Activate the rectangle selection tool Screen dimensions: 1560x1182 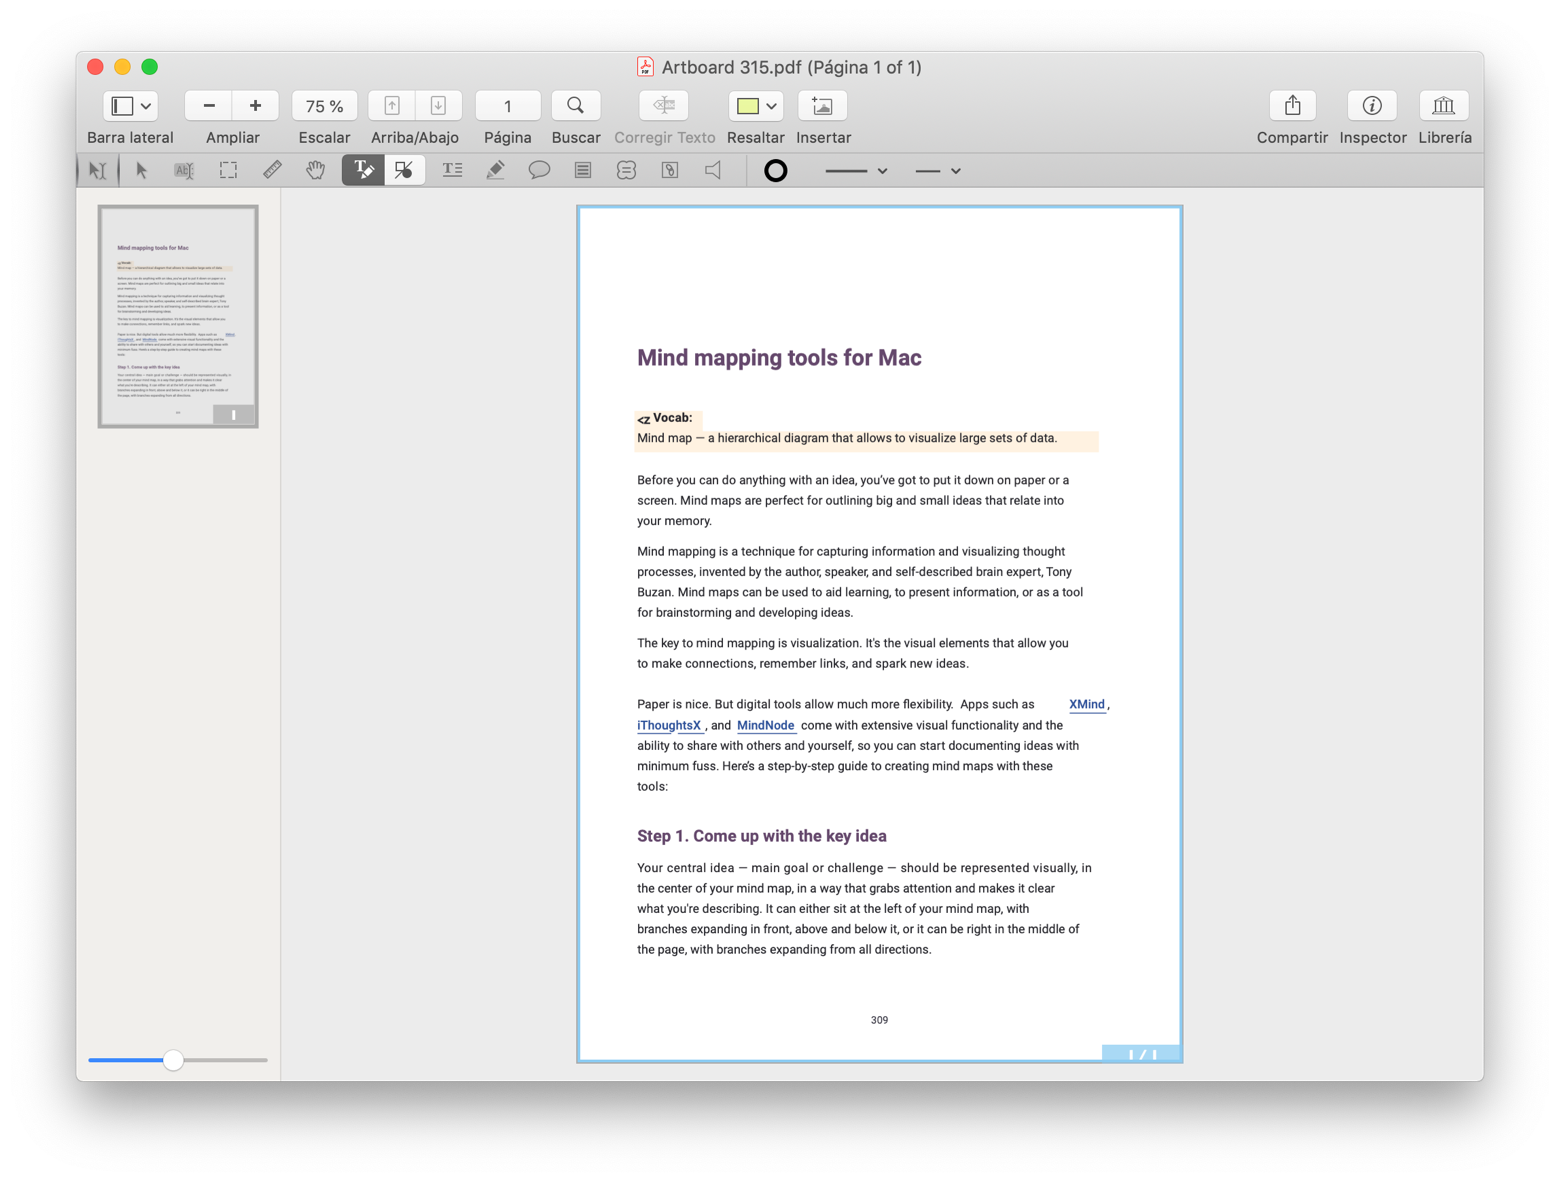(227, 170)
